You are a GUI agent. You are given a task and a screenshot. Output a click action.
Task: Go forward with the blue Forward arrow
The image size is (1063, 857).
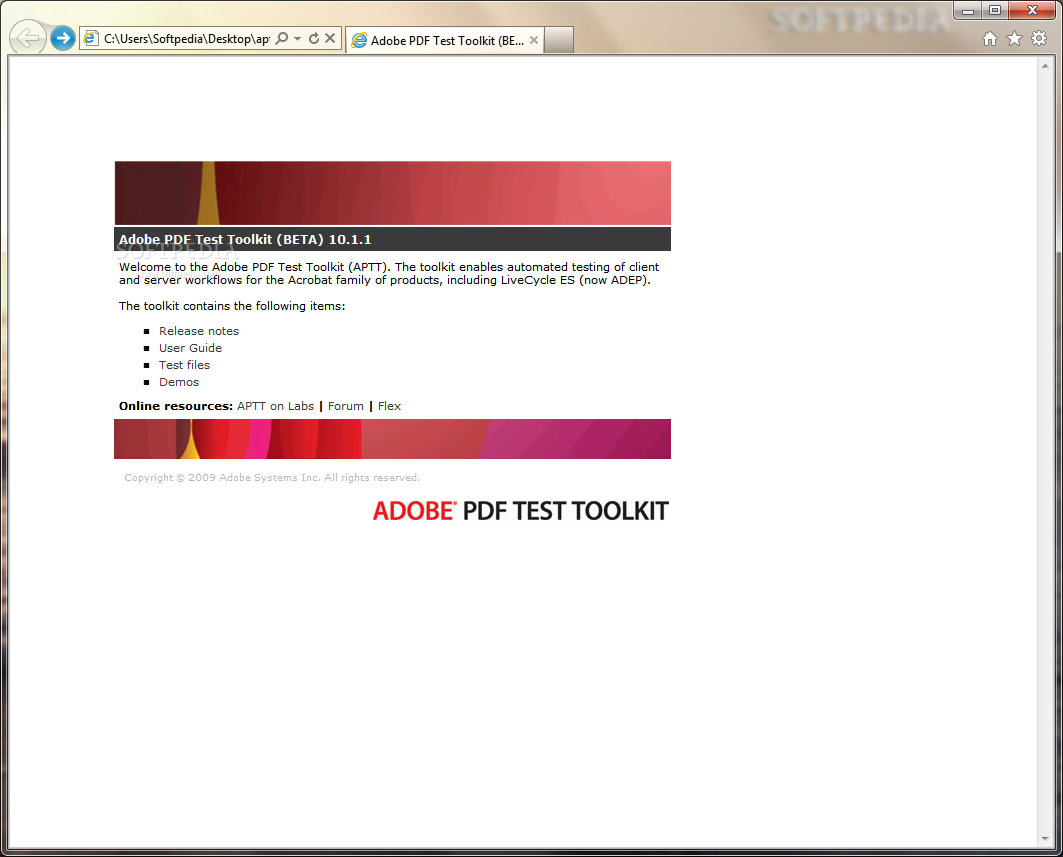(63, 38)
